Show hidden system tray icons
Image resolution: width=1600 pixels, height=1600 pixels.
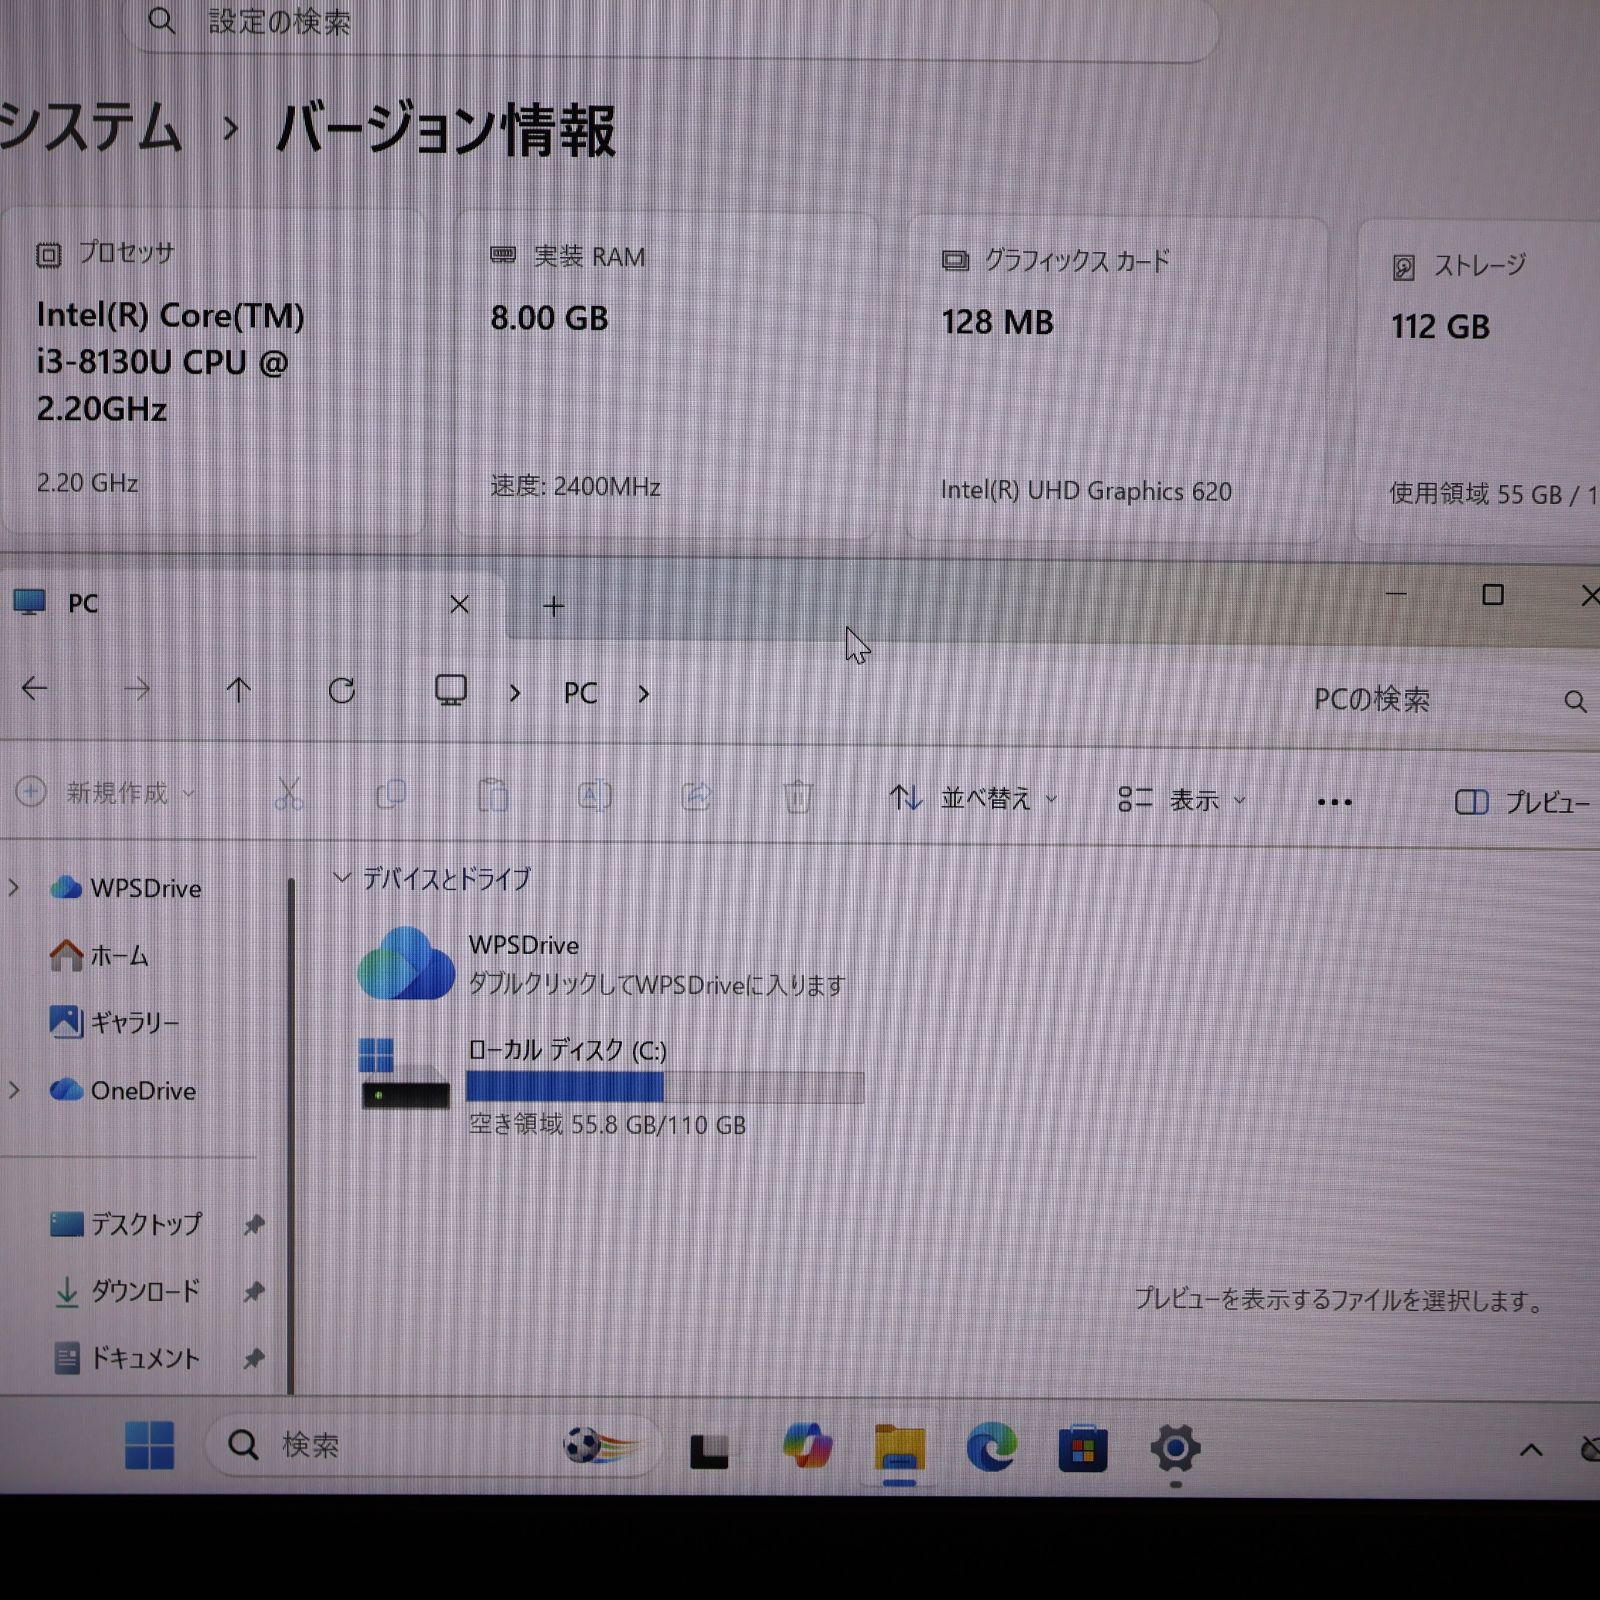tap(1531, 1450)
